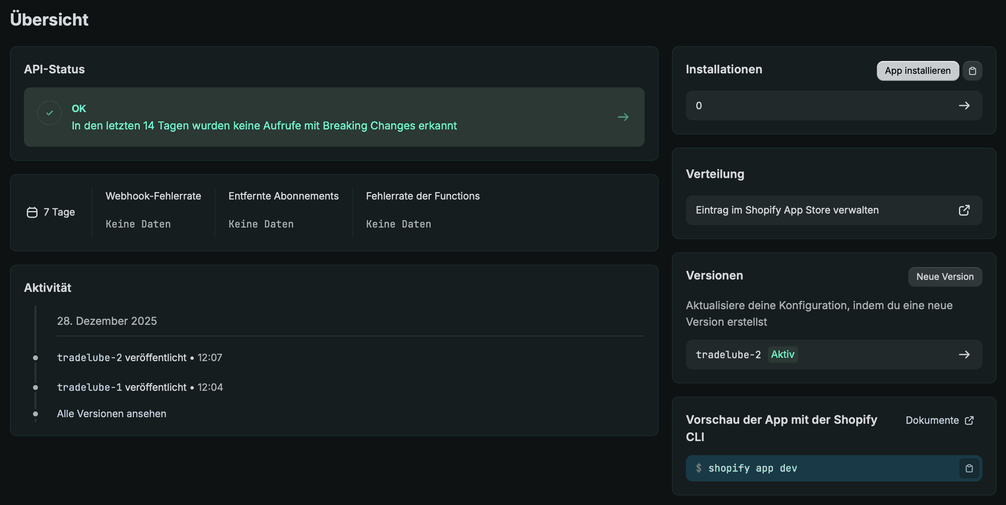Open Eintrag im Shopify App Store verwalten

833,210
